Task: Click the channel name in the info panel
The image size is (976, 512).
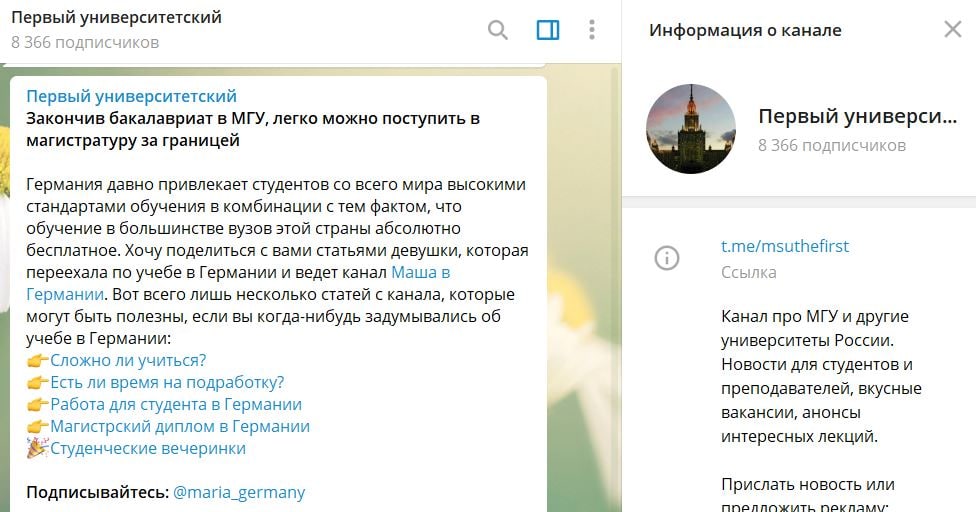Action: click(857, 116)
